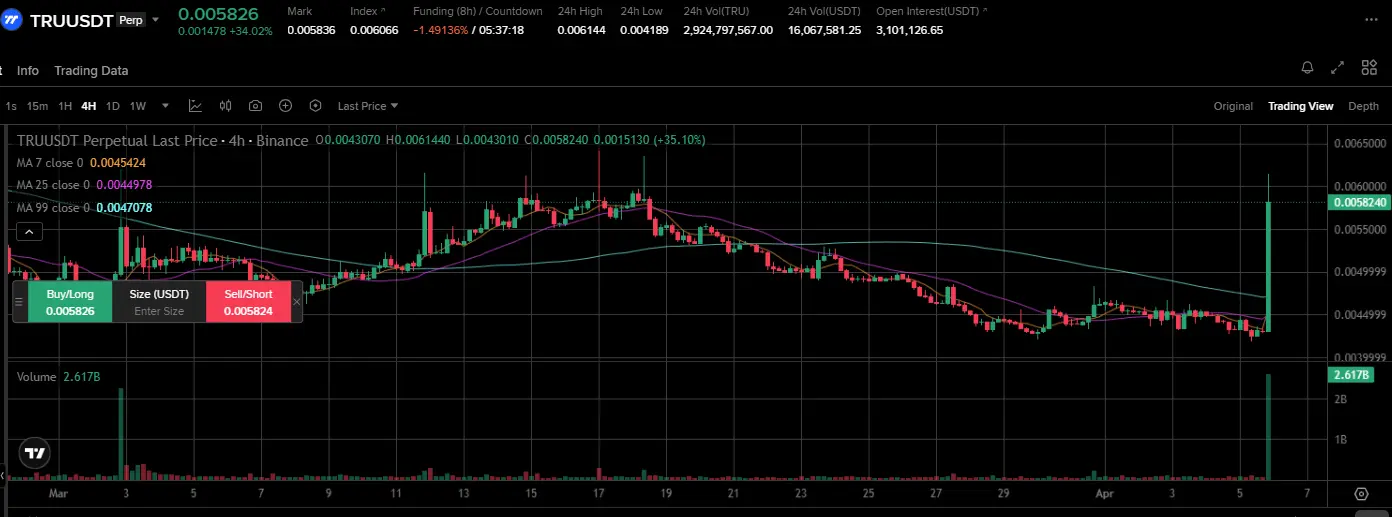Switch to Original chart view

pos(1233,106)
